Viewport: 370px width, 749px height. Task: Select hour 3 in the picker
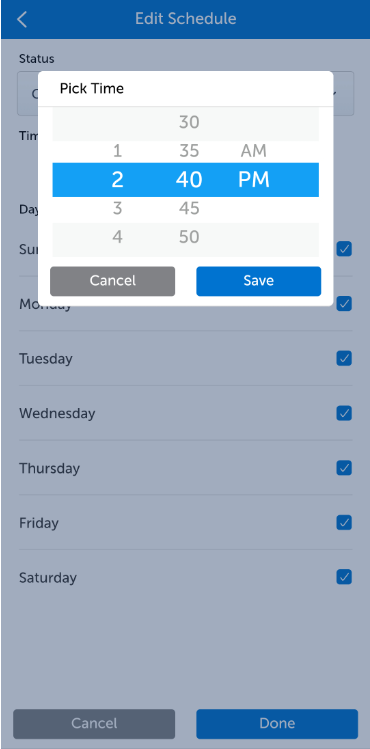[x=117, y=209]
